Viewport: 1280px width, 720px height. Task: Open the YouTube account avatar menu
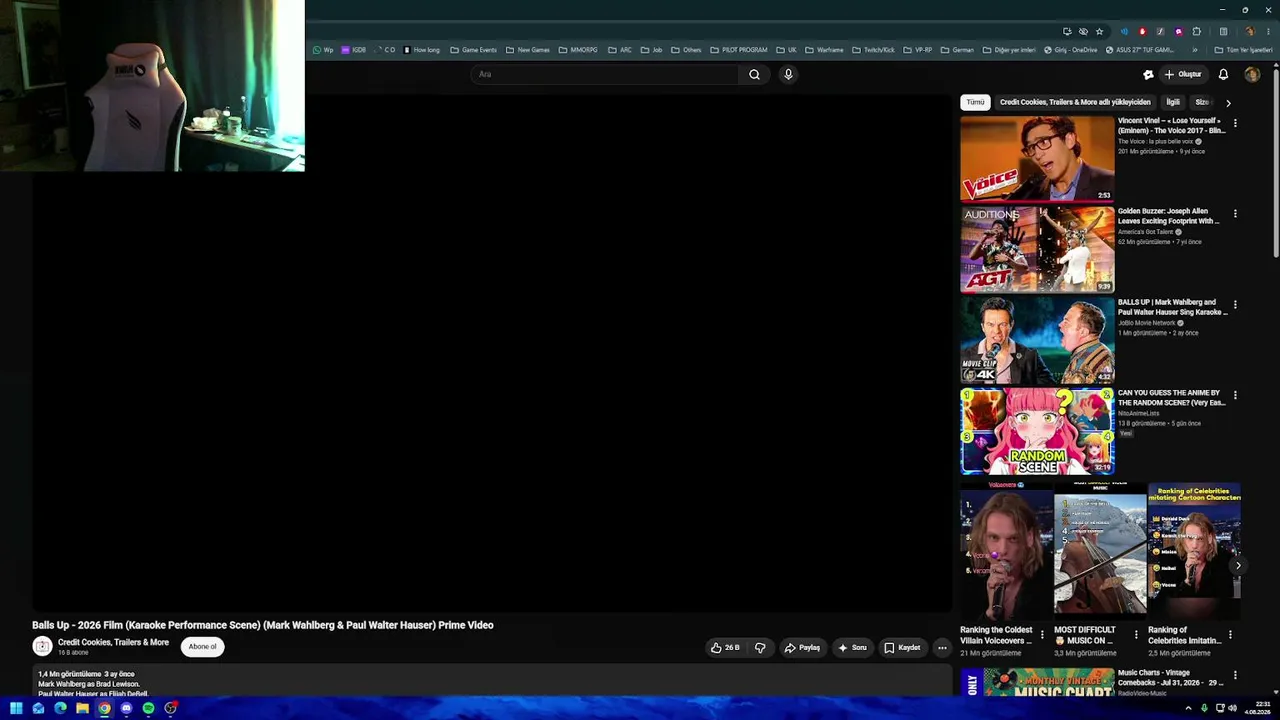[1252, 74]
